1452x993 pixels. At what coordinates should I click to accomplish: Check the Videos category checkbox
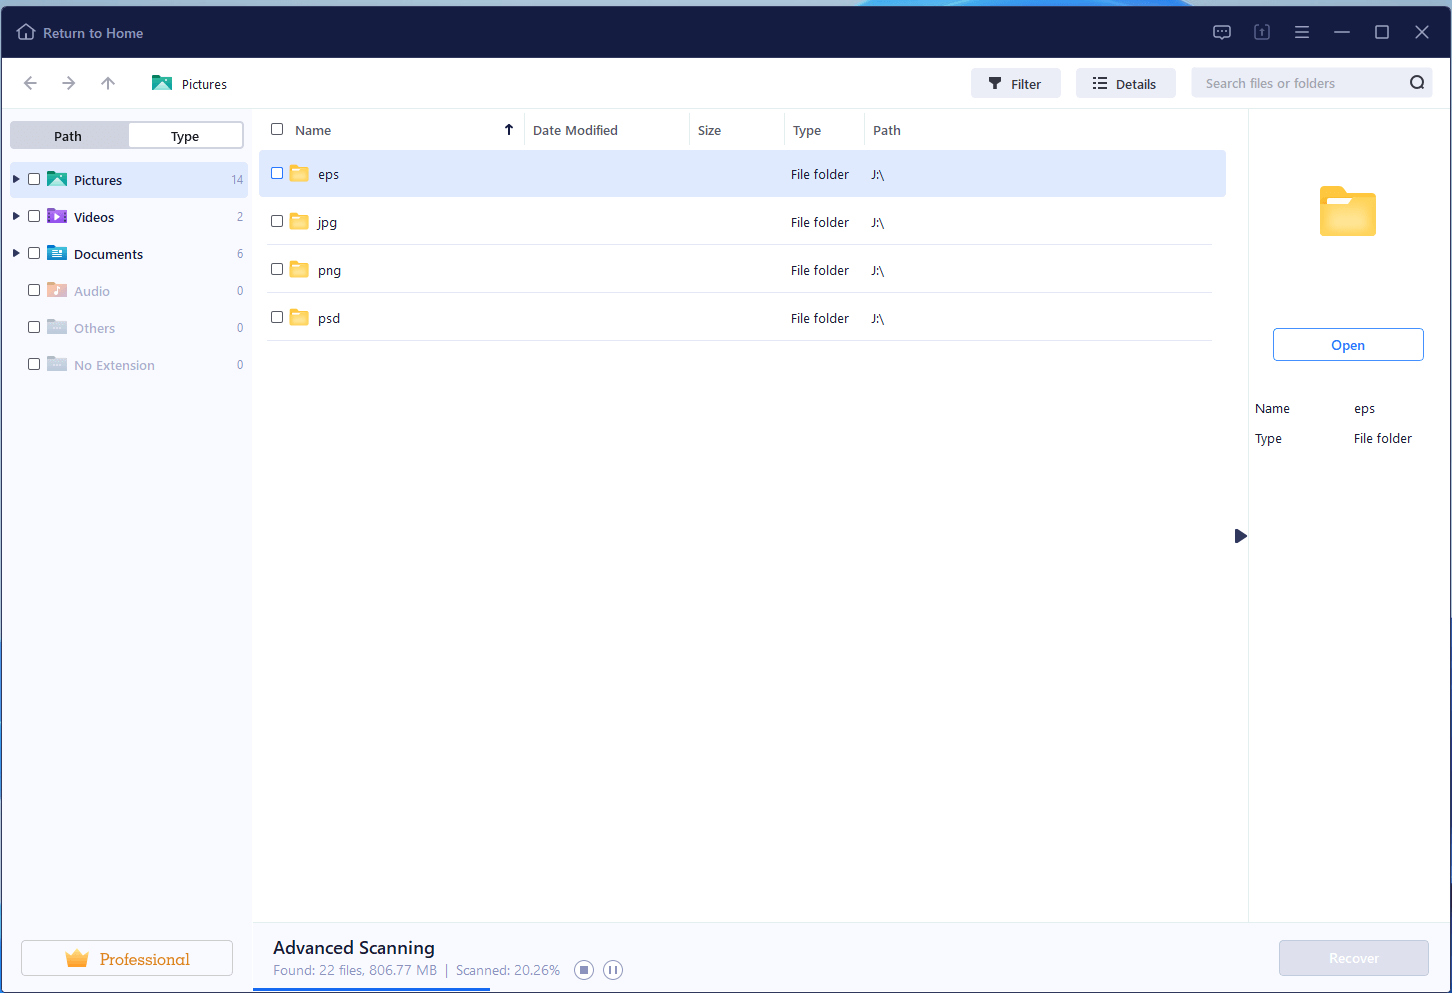tap(34, 216)
